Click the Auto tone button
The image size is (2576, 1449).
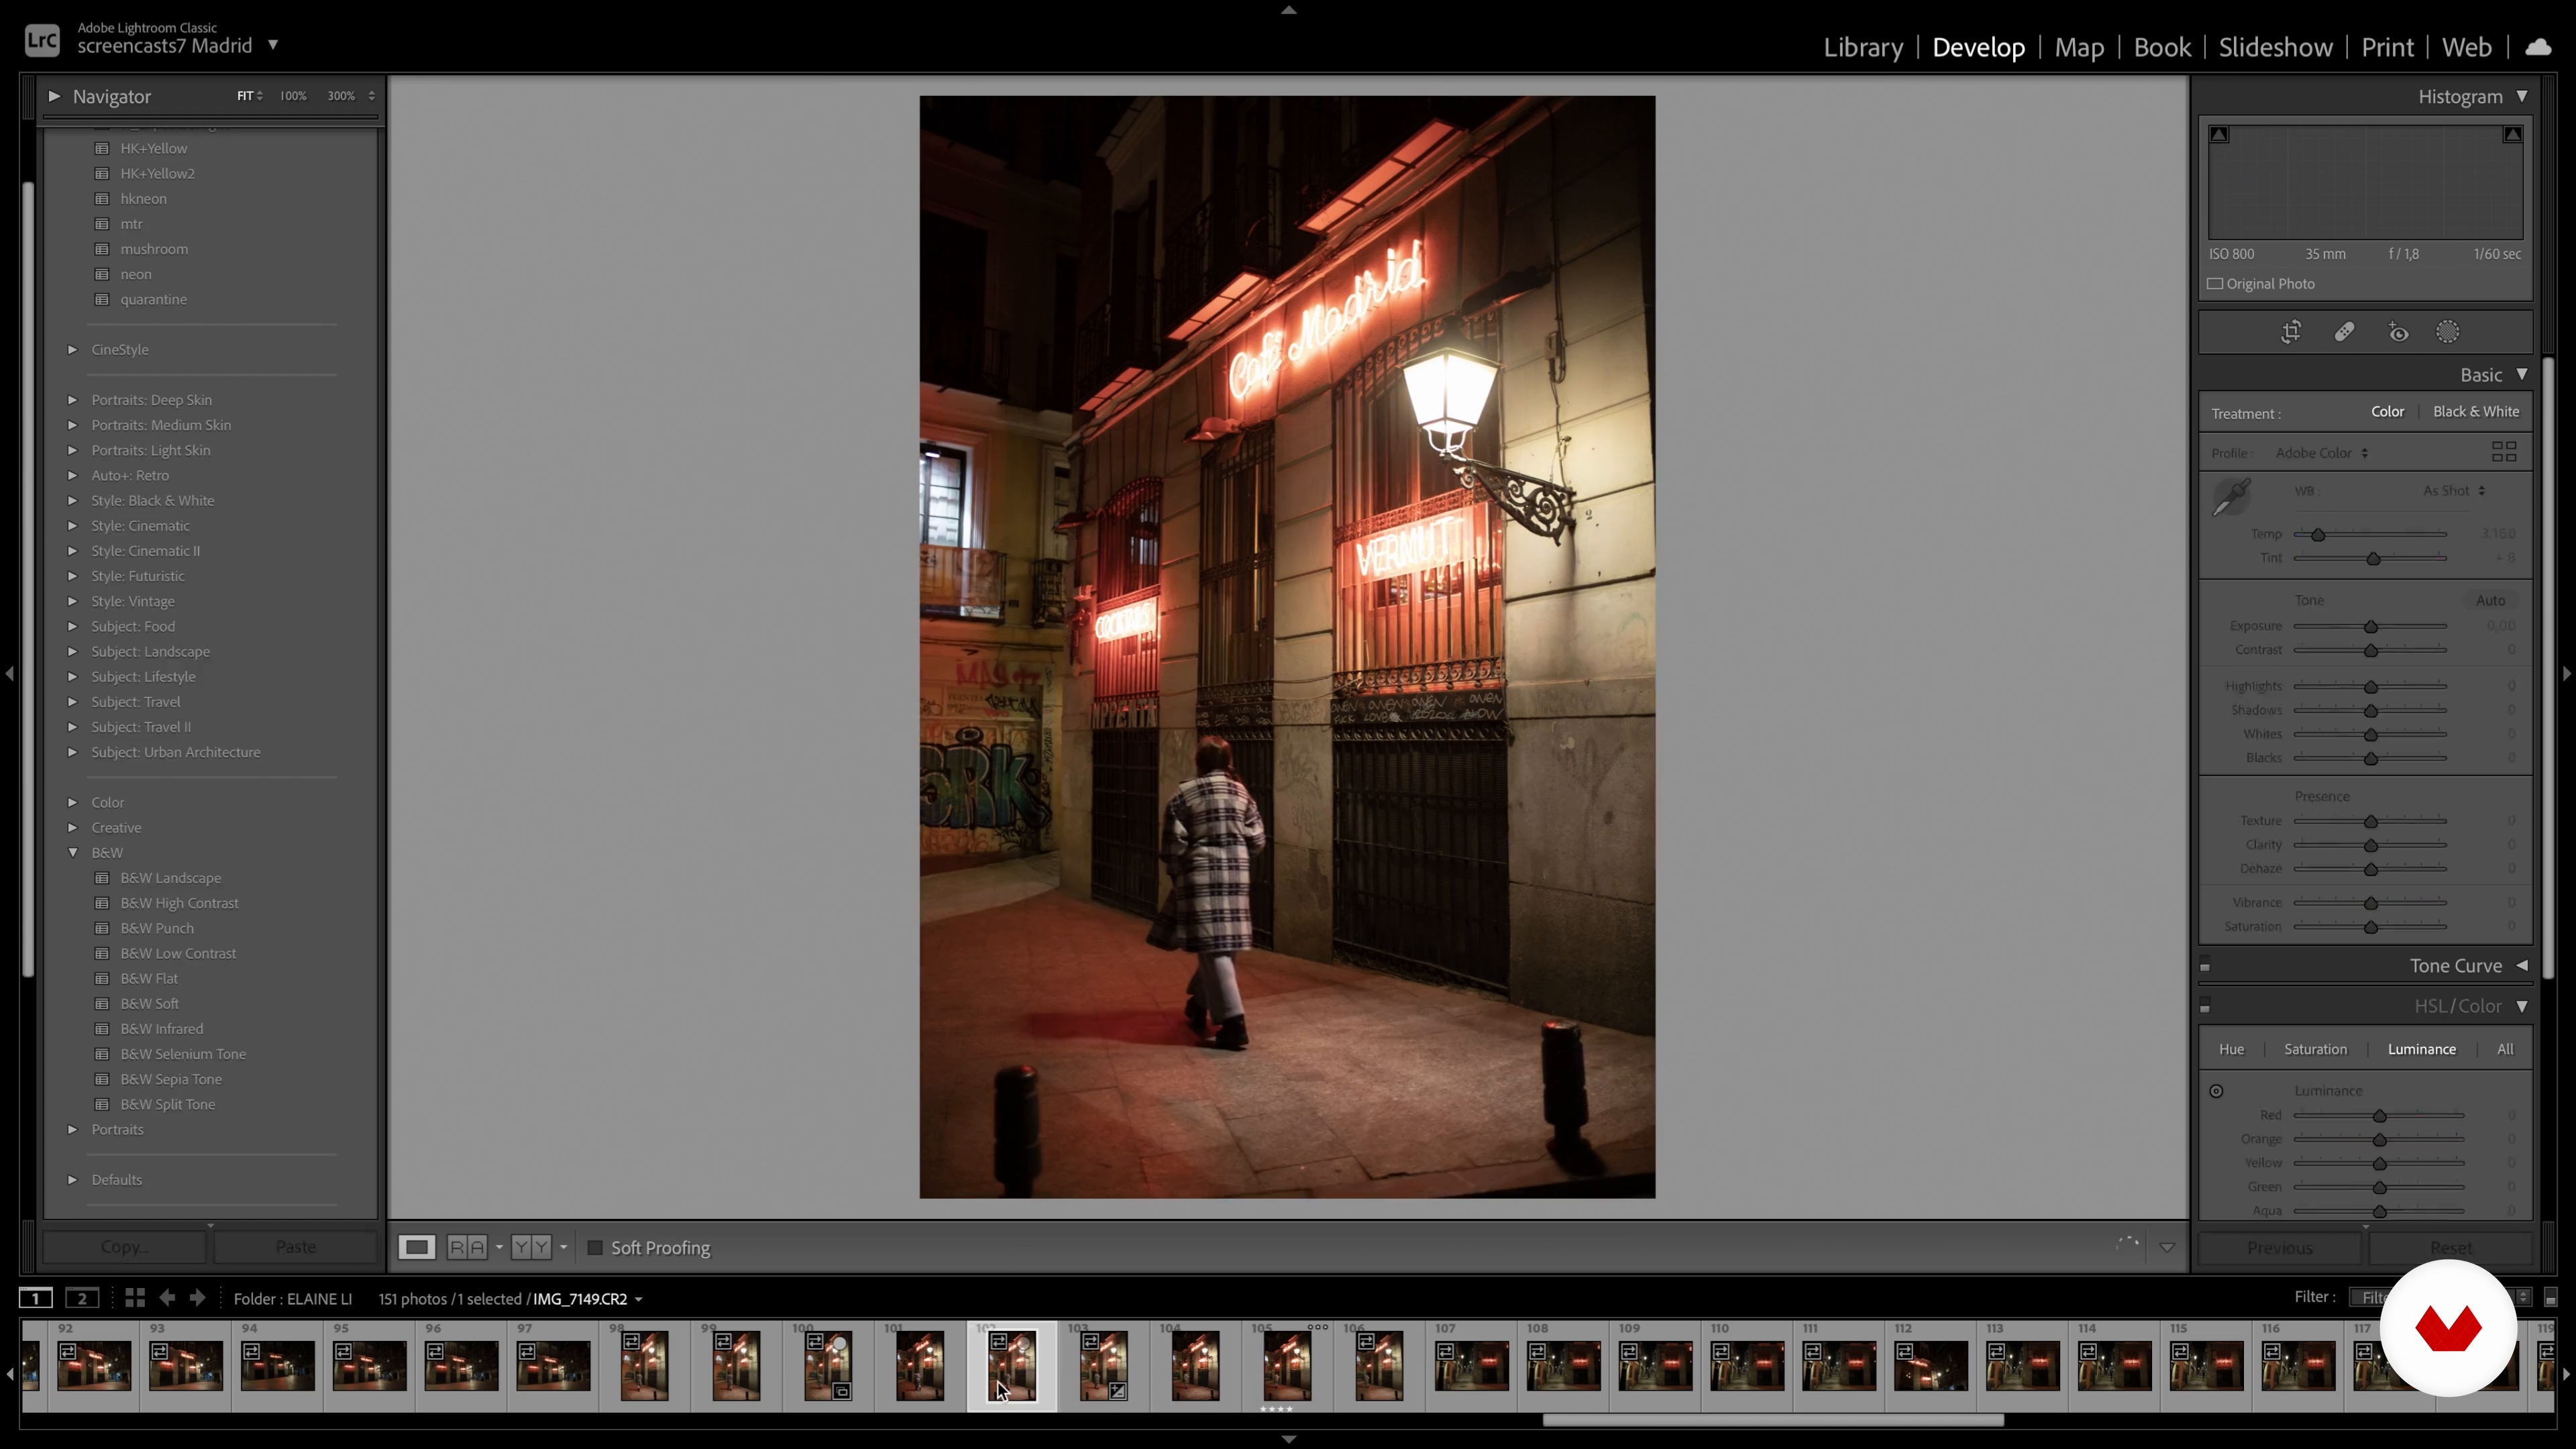(x=2490, y=600)
